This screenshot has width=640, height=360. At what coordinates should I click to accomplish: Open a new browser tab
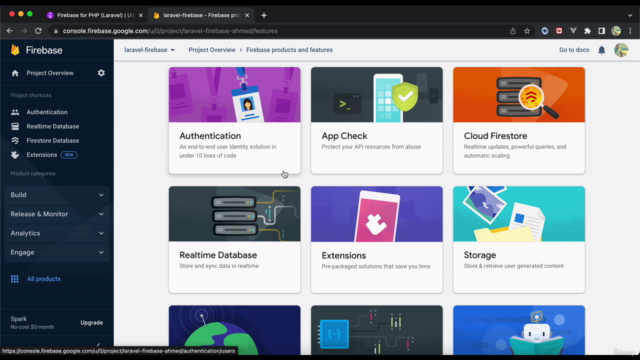click(x=264, y=16)
